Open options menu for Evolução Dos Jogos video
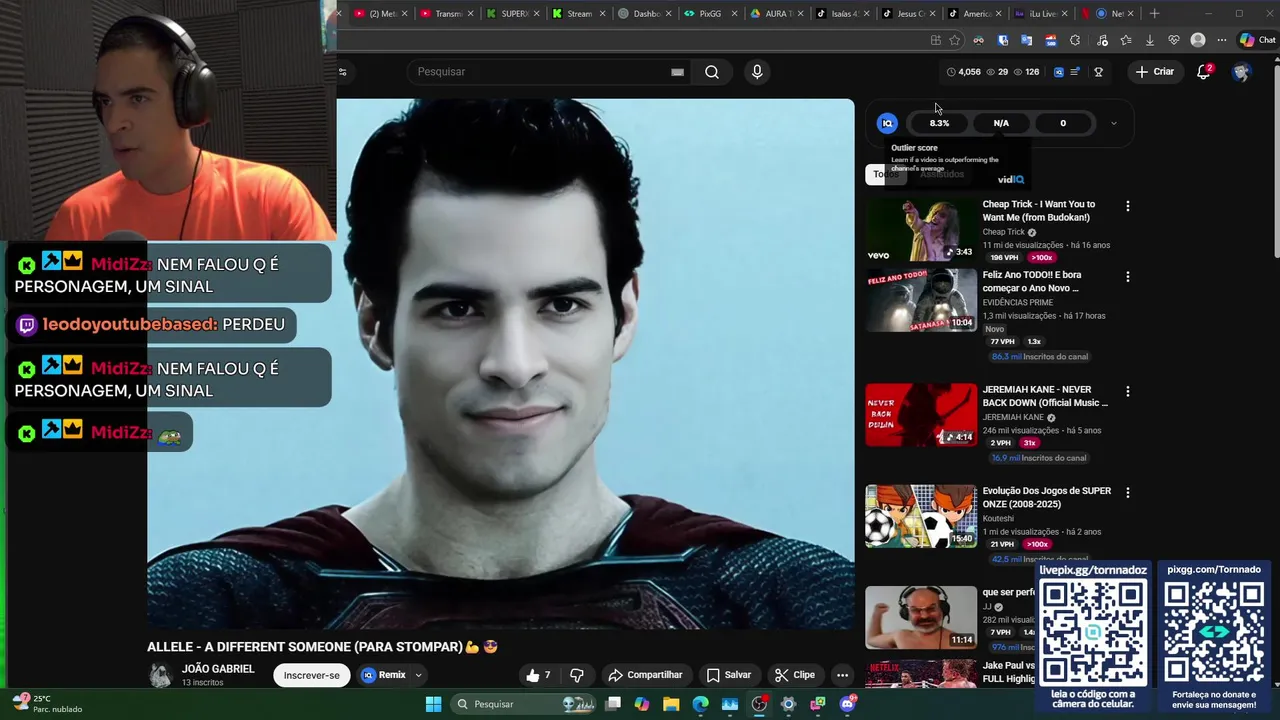The image size is (1280, 720). click(x=1128, y=493)
